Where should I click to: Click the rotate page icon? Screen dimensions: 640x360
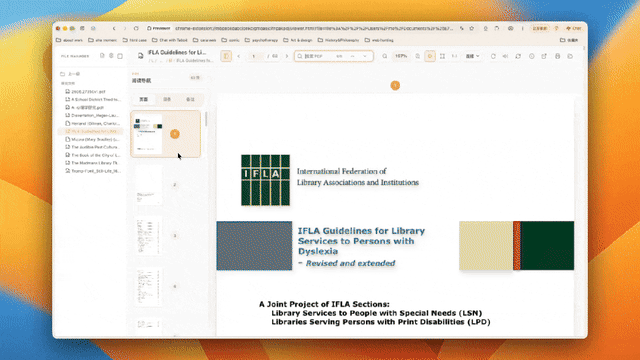[x=493, y=56]
